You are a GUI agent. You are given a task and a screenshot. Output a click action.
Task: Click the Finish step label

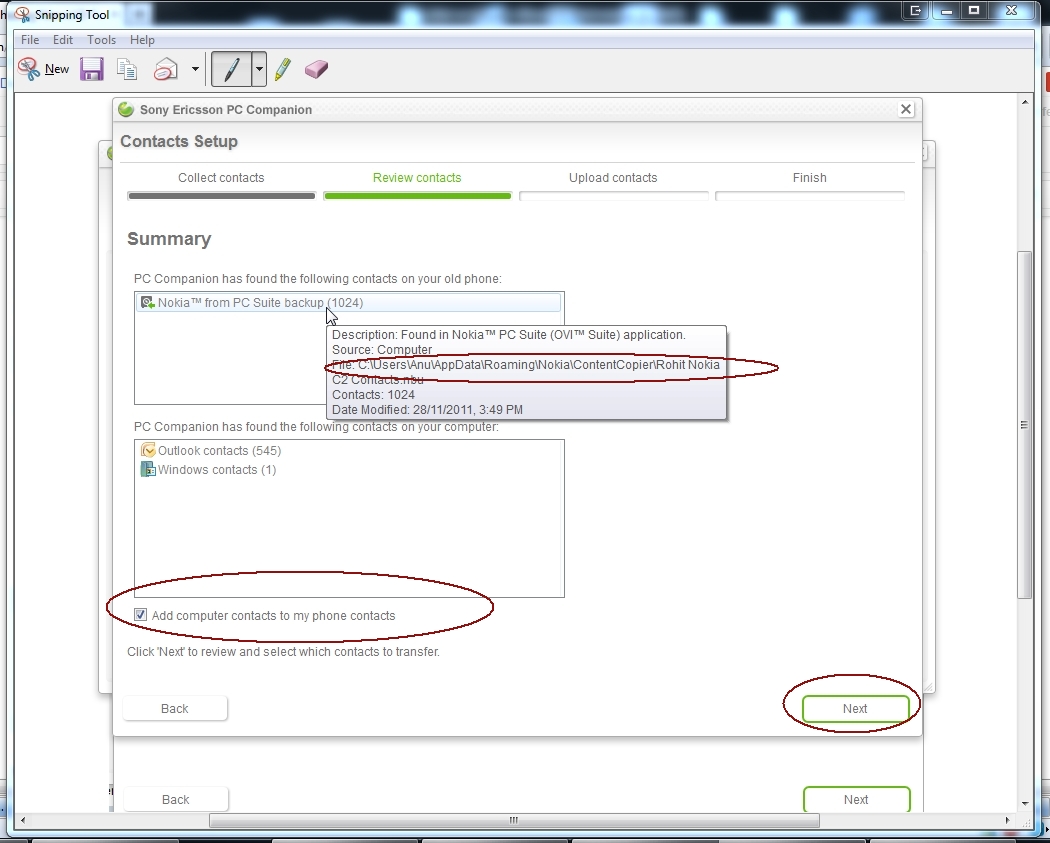click(x=810, y=177)
